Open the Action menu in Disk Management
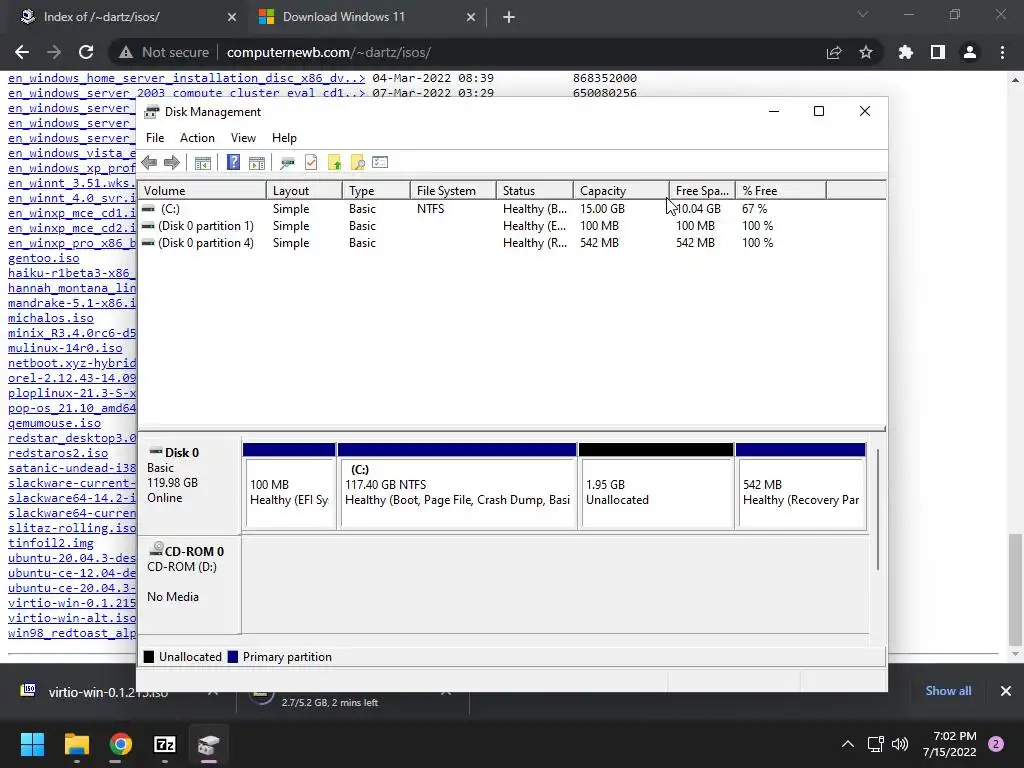Image resolution: width=1024 pixels, height=768 pixels. pyautogui.click(x=197, y=138)
